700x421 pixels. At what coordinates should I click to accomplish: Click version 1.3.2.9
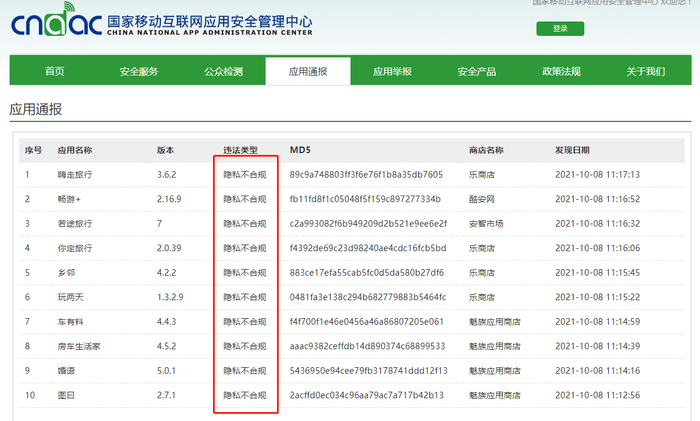click(170, 297)
